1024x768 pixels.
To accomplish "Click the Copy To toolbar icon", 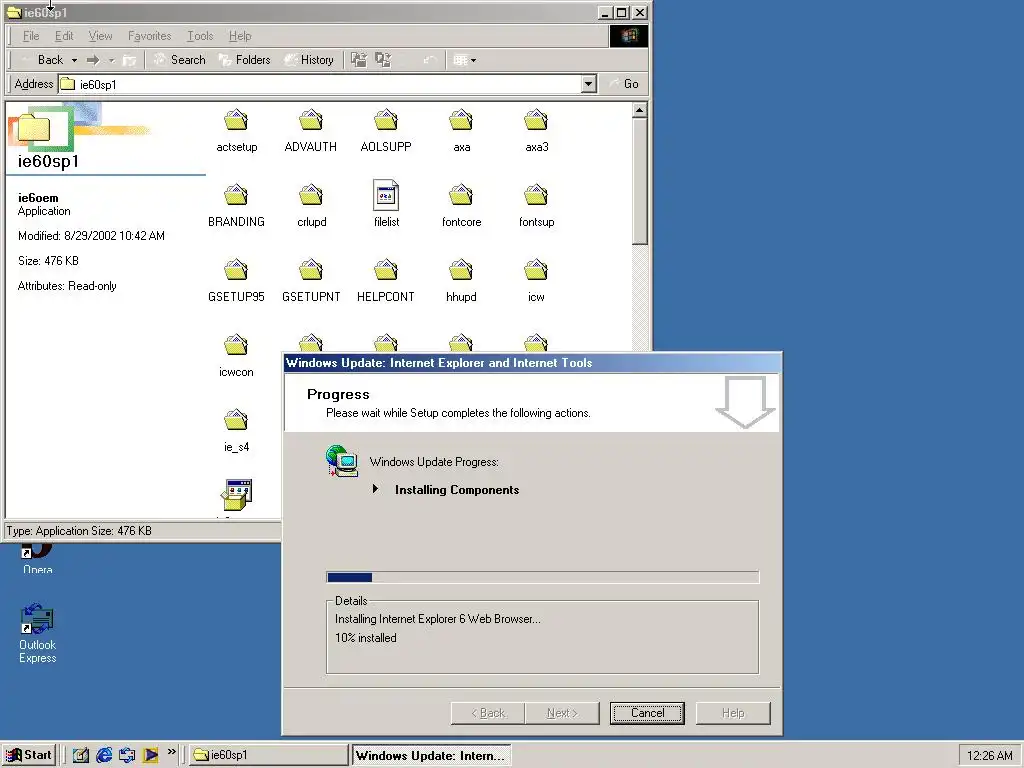I will pos(383,60).
